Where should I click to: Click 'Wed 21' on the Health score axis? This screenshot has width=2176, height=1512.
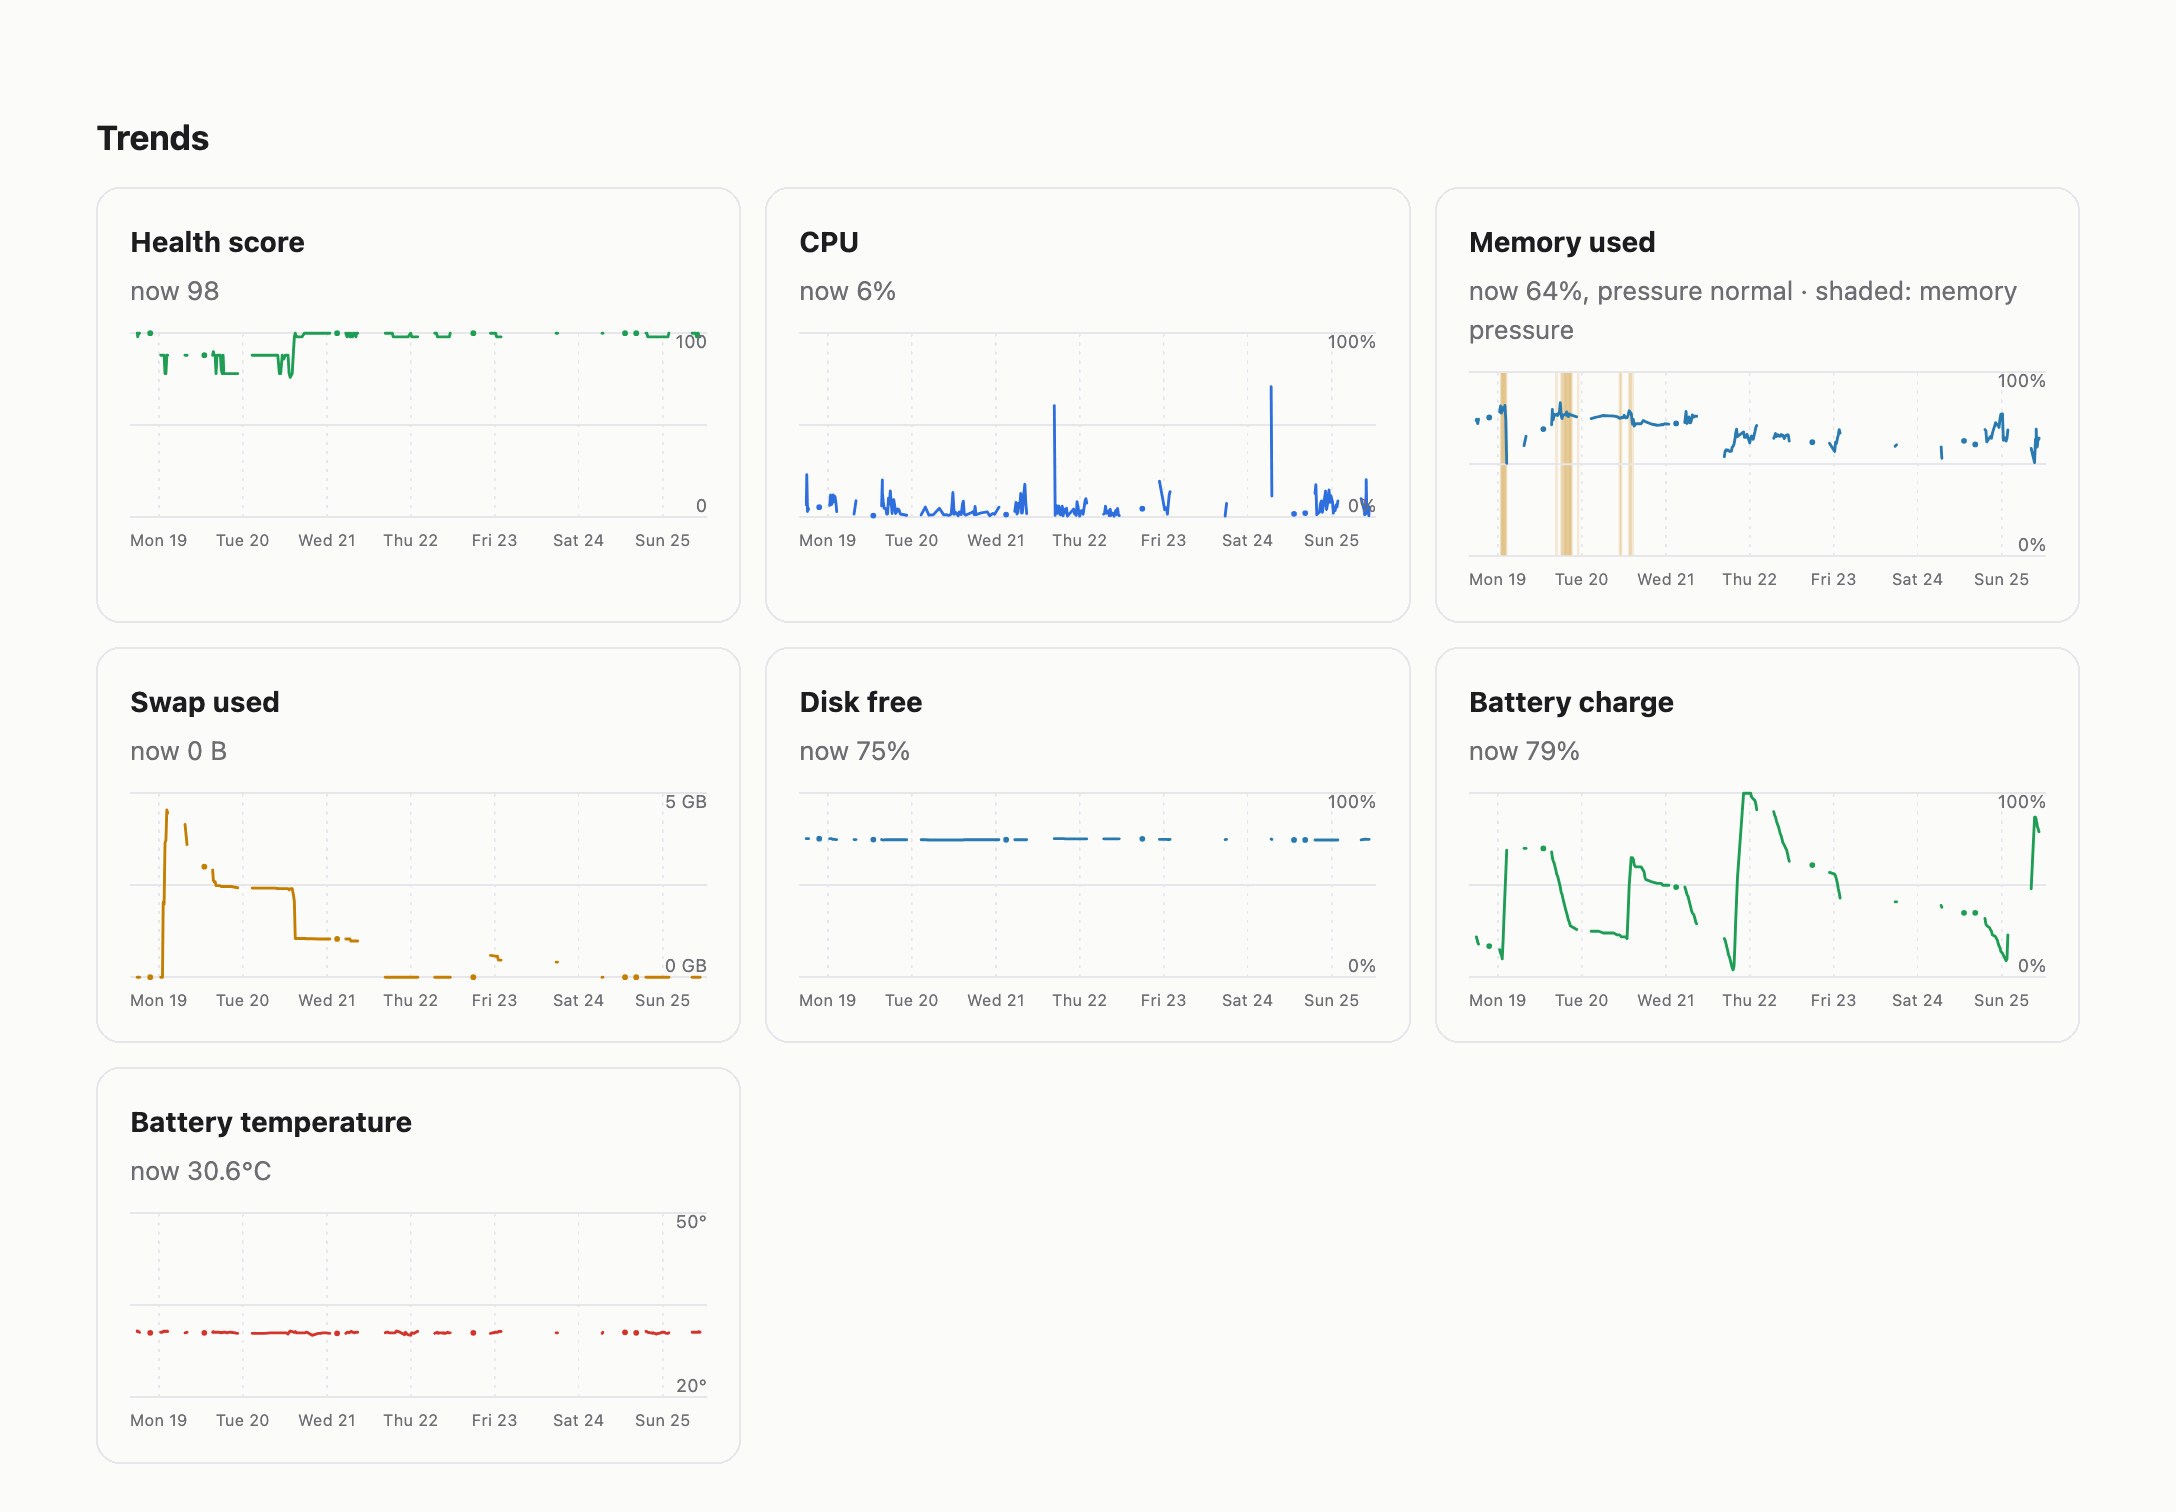click(326, 540)
